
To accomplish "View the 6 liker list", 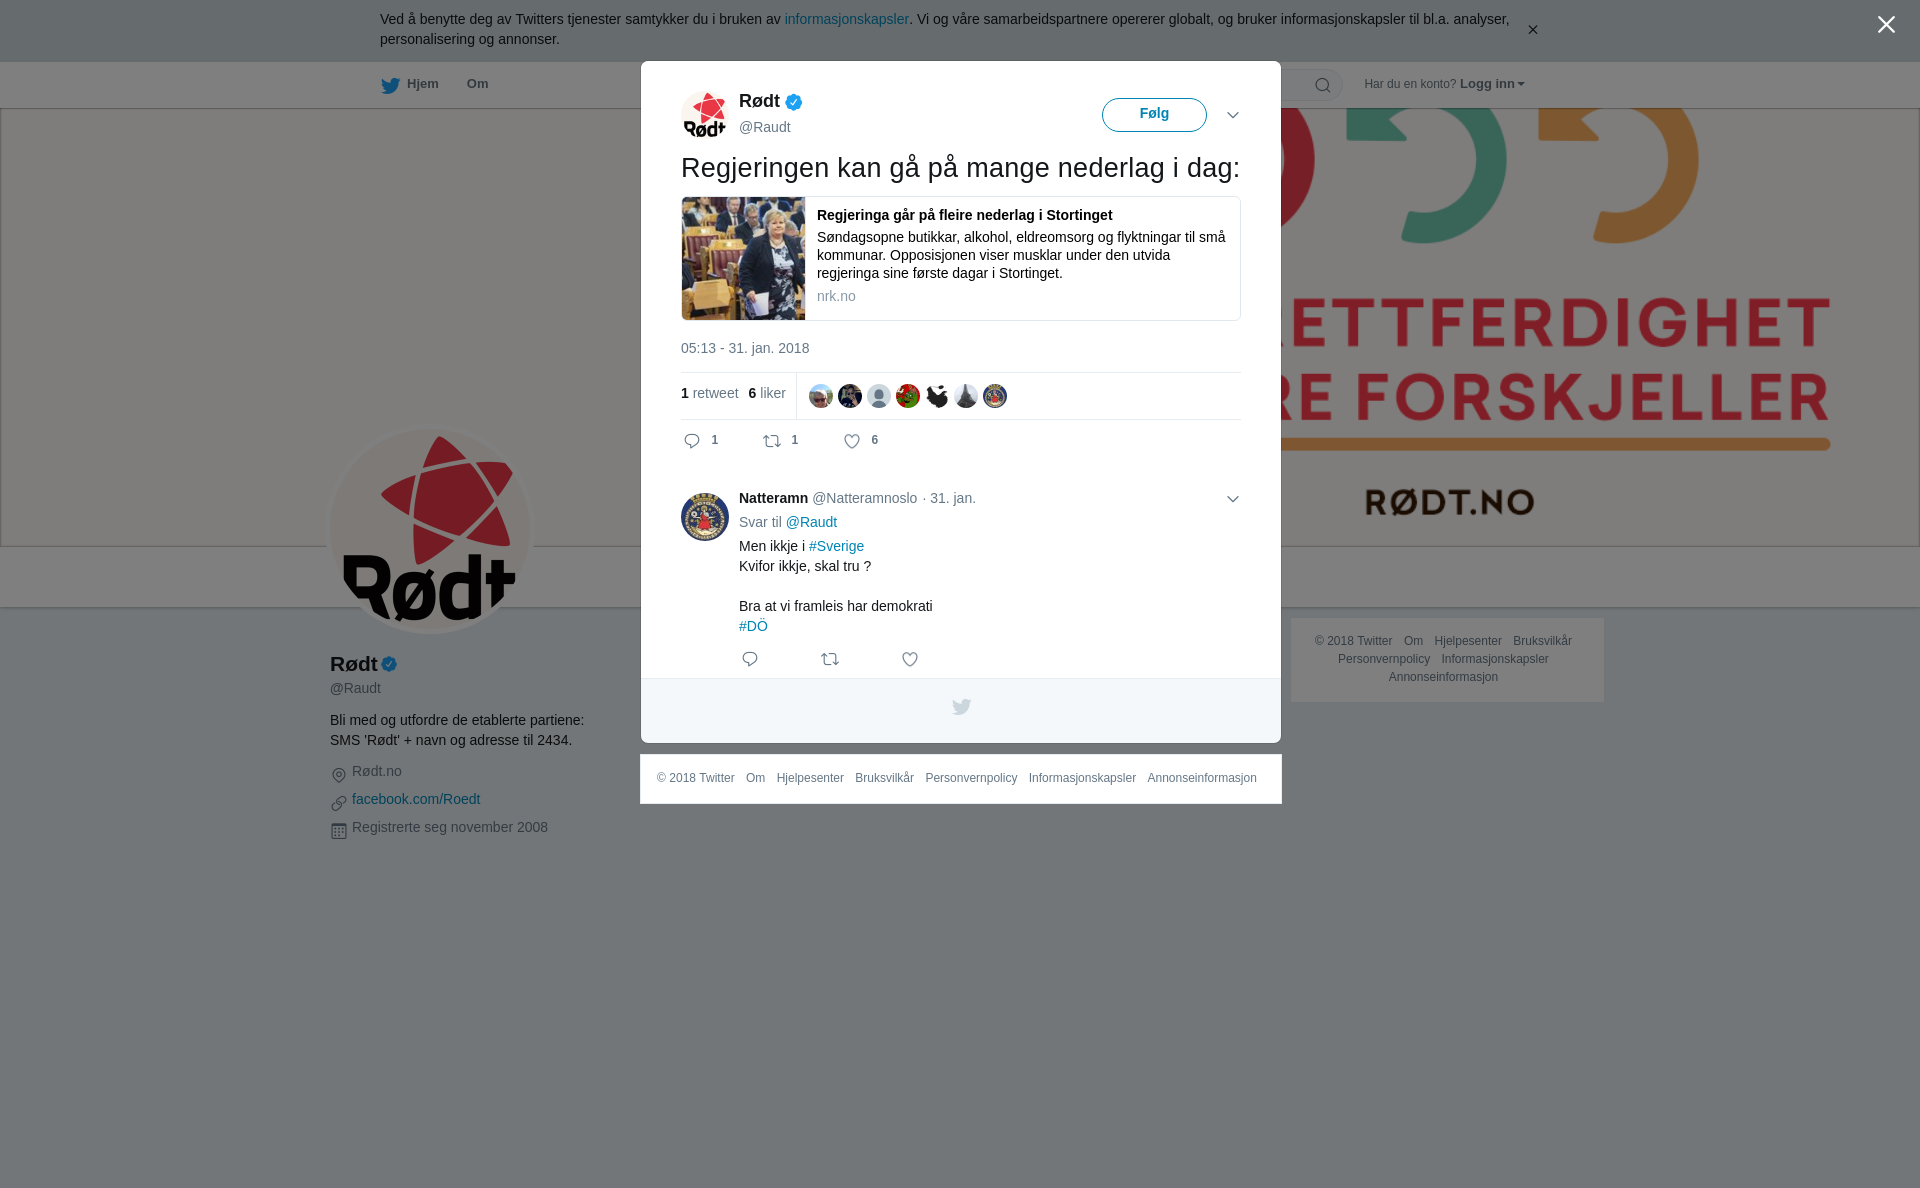I will click(x=767, y=393).
